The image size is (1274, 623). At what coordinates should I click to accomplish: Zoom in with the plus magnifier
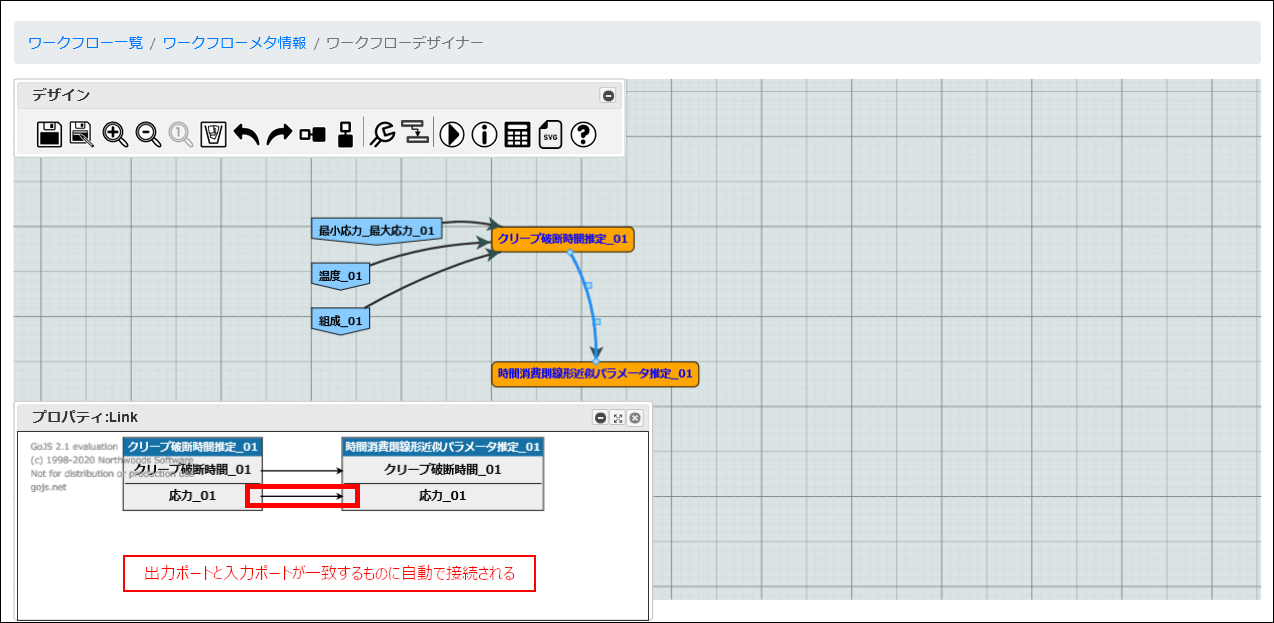(115, 134)
